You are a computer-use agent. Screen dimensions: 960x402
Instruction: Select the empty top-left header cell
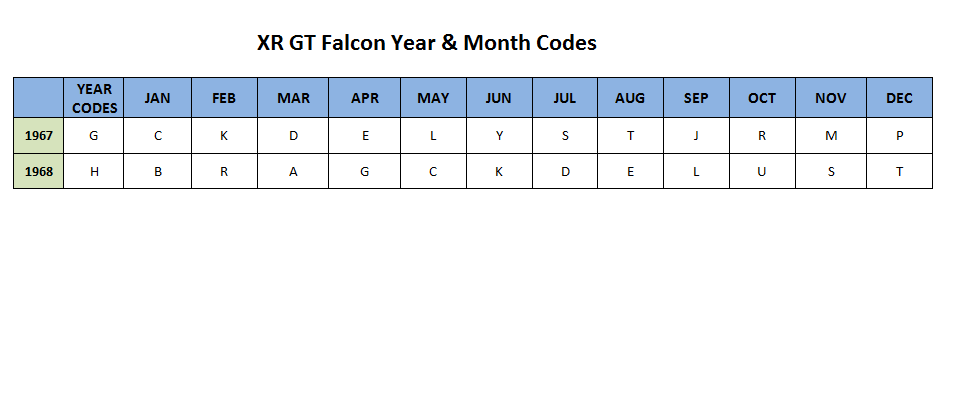click(39, 98)
